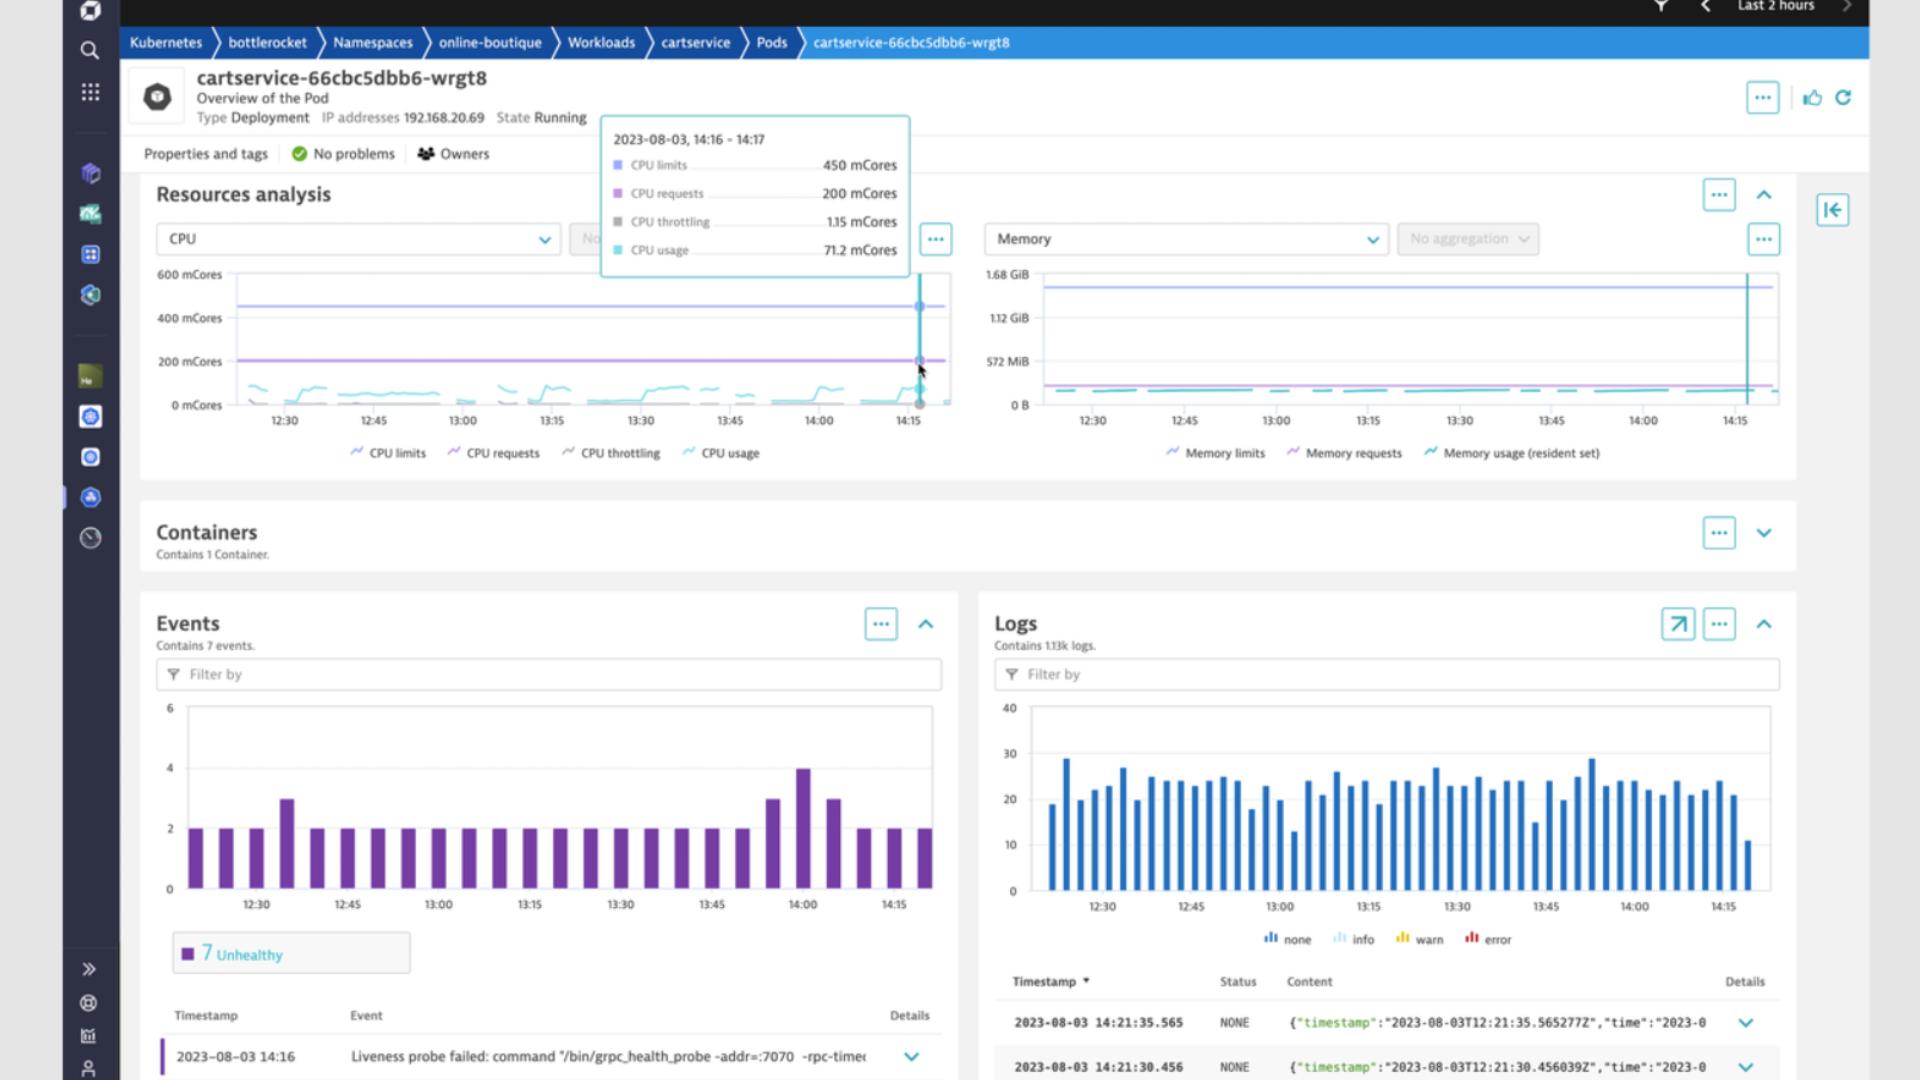Collapse the Resources analysis section chevron
The width and height of the screenshot is (1920, 1080).
pos(1764,195)
